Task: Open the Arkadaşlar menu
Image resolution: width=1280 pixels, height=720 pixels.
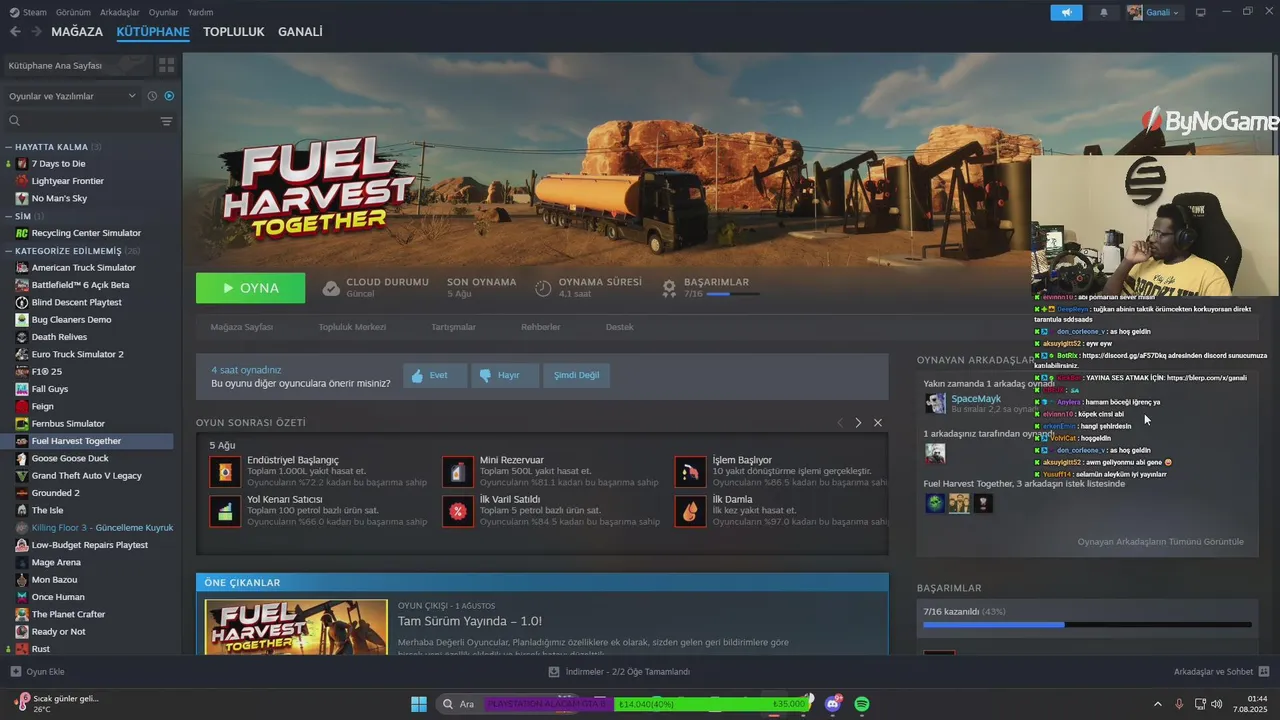Action: [x=121, y=12]
